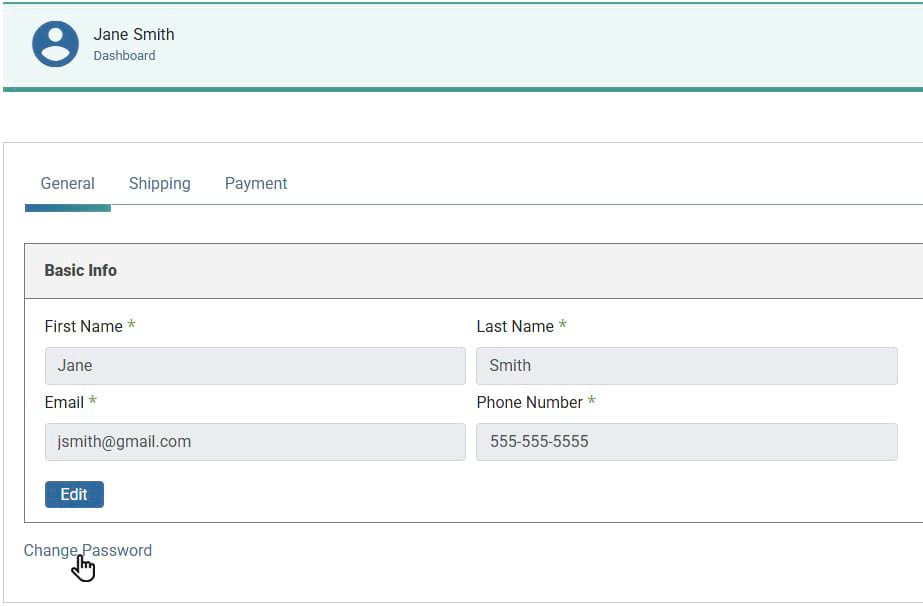This screenshot has height=606, width=923.
Task: Click the Last Name input field
Action: click(688, 365)
